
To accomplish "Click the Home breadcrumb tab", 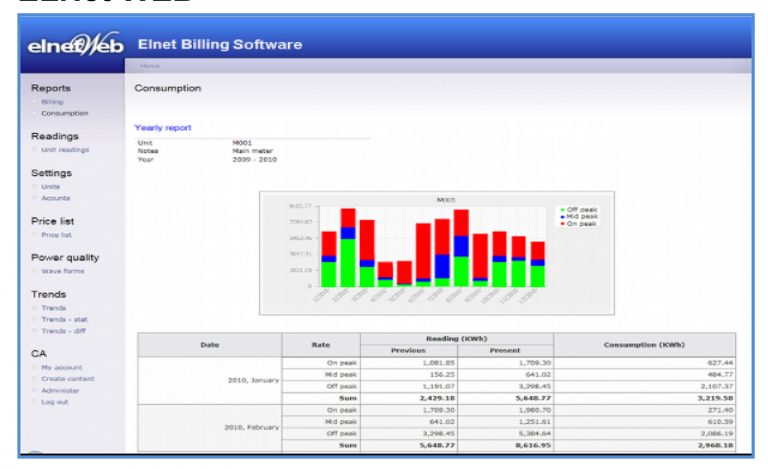I will point(149,65).
